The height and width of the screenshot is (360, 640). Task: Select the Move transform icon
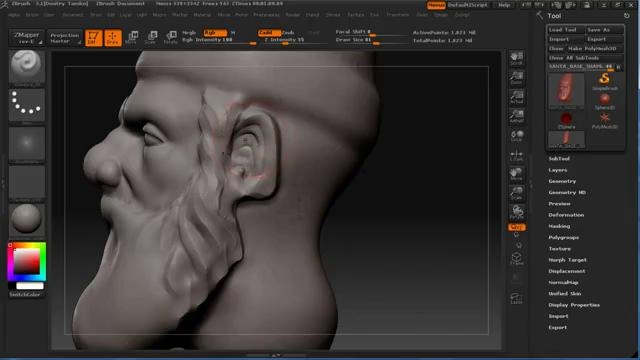pyautogui.click(x=132, y=37)
